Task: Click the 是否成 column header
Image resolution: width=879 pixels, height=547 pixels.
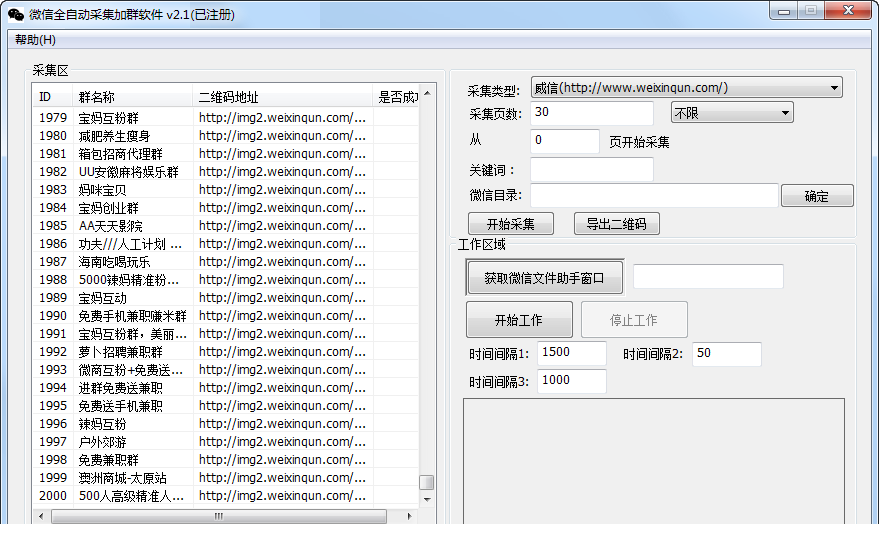Action: click(396, 97)
